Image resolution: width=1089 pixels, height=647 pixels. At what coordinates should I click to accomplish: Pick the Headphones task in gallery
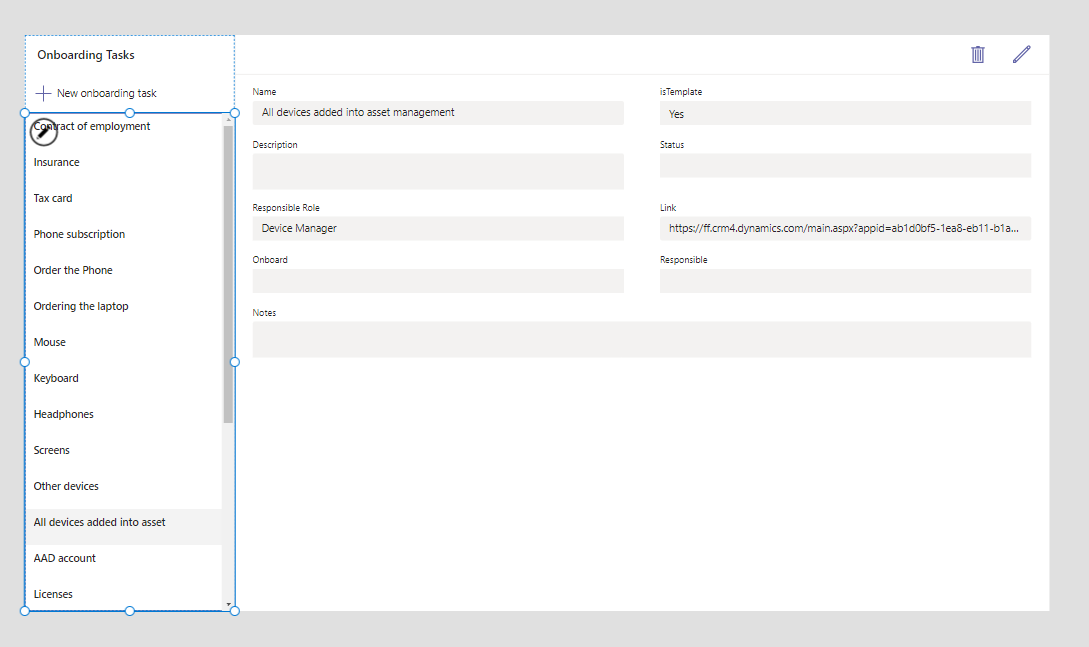(63, 414)
